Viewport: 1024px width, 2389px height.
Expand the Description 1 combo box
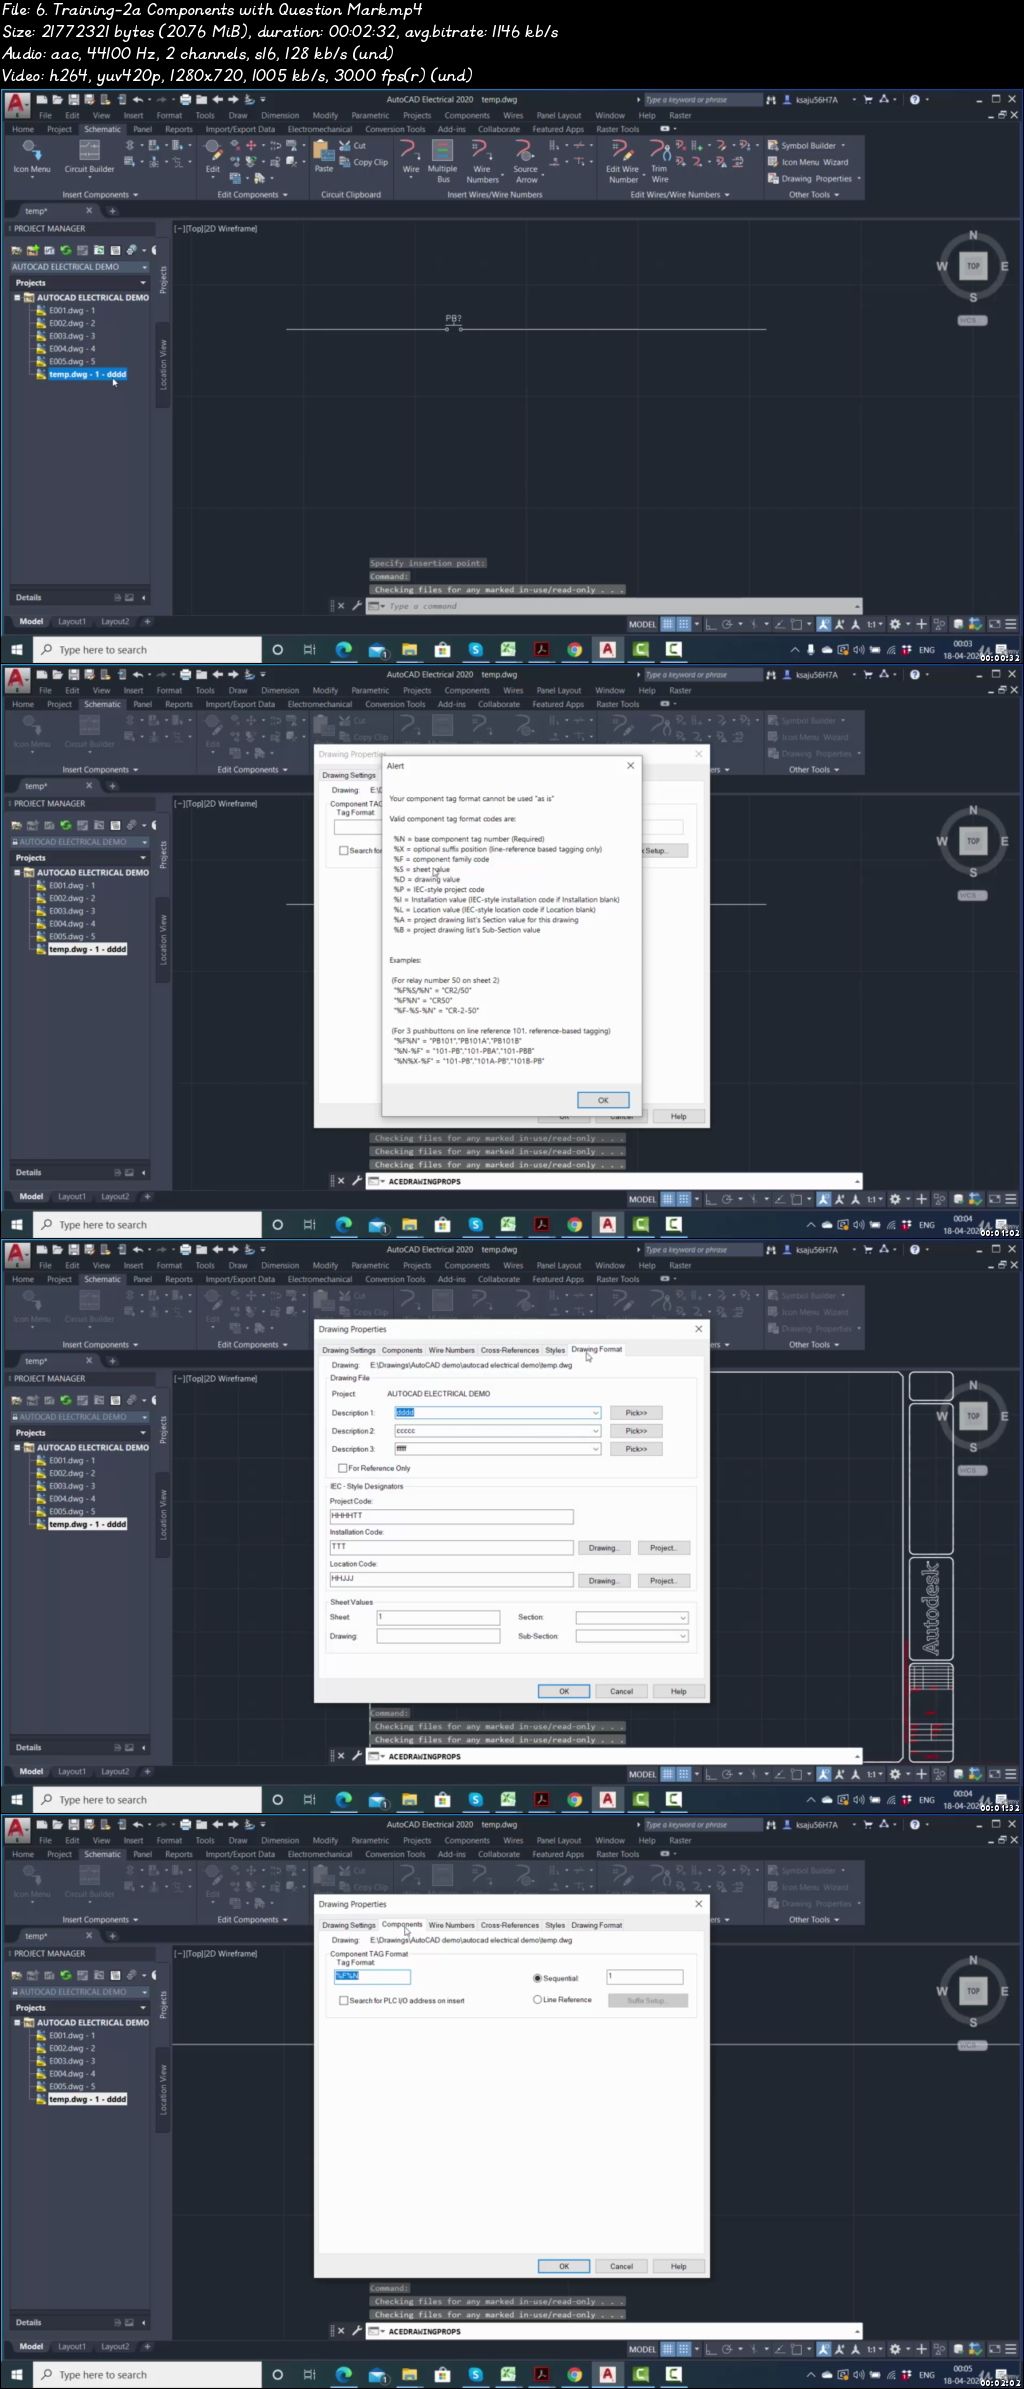(x=595, y=1413)
